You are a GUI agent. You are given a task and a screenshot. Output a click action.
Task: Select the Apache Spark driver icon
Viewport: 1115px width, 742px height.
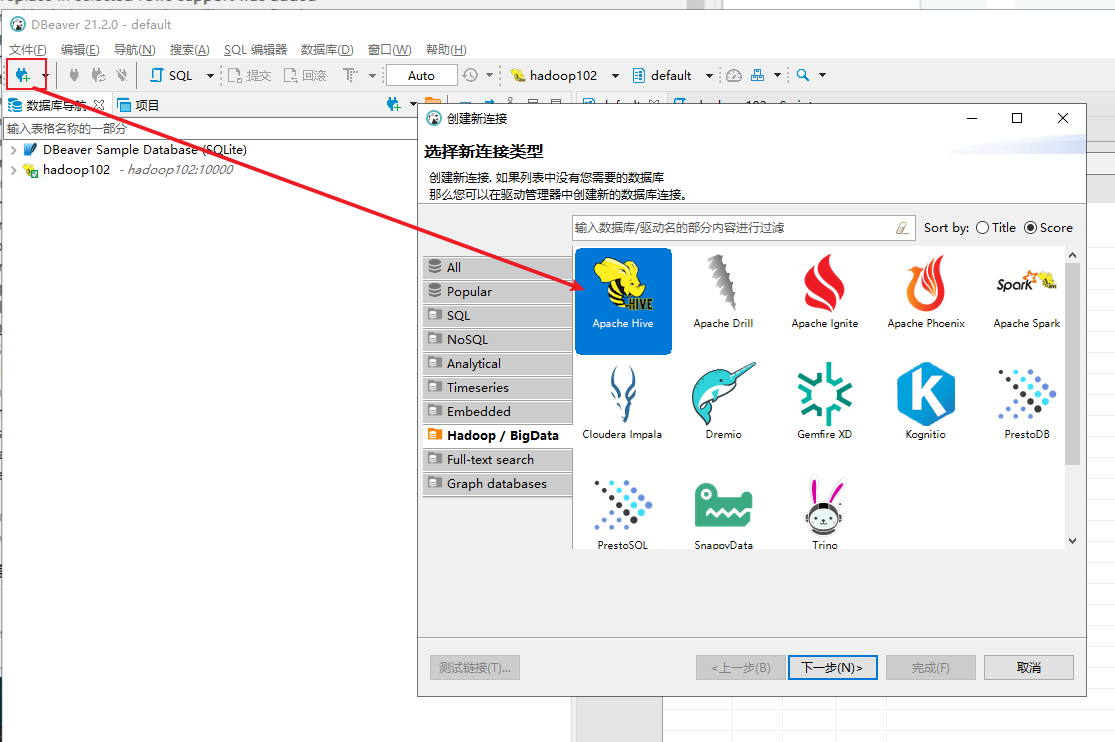1027,299
